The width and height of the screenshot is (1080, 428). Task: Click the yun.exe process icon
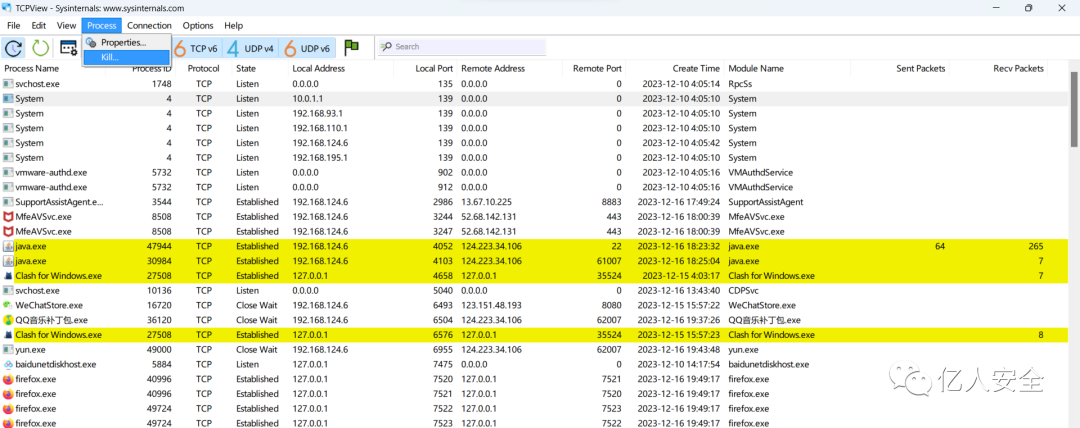pos(8,349)
